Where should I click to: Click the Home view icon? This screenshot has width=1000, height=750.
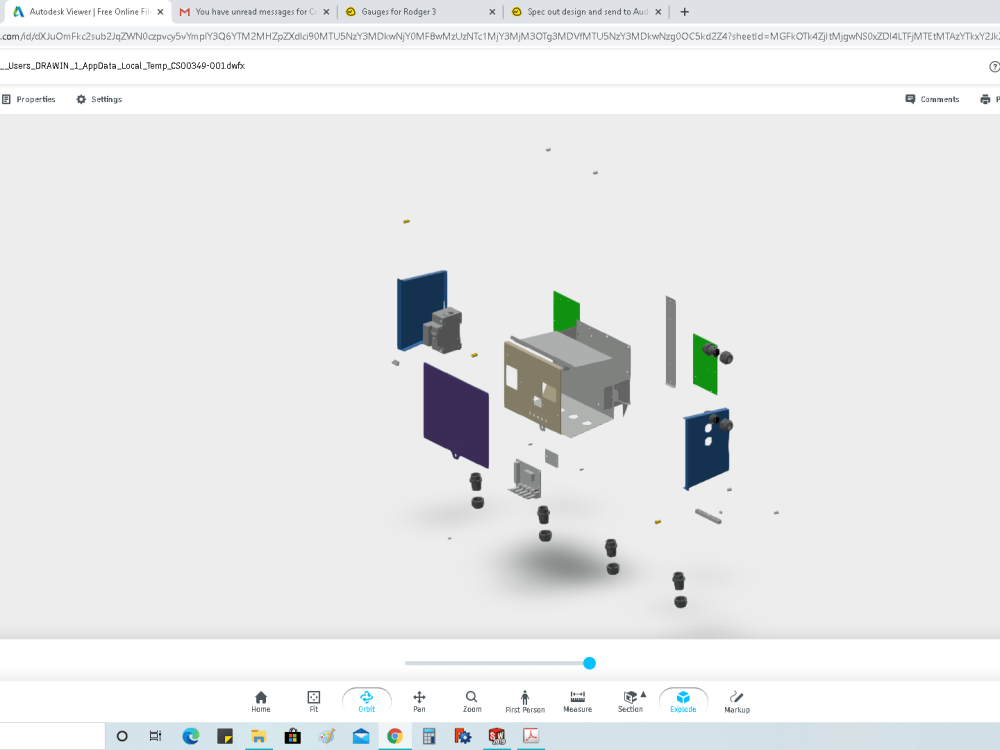click(260, 700)
